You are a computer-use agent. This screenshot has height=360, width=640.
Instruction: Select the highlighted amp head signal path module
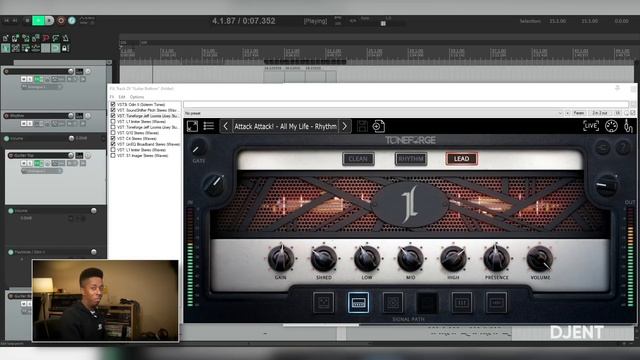(358, 302)
